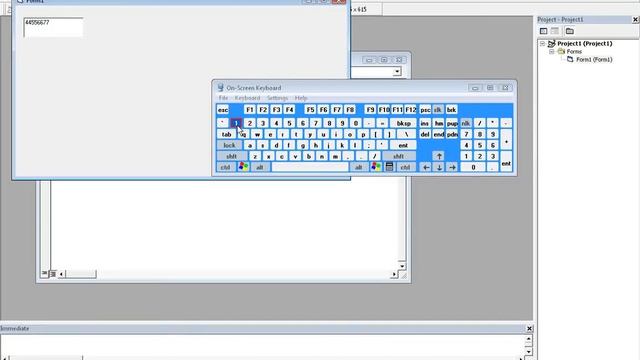The height and width of the screenshot is (360, 640).
Task: Click code window horizontal scrollbar right arrow
Action: pos(394,274)
